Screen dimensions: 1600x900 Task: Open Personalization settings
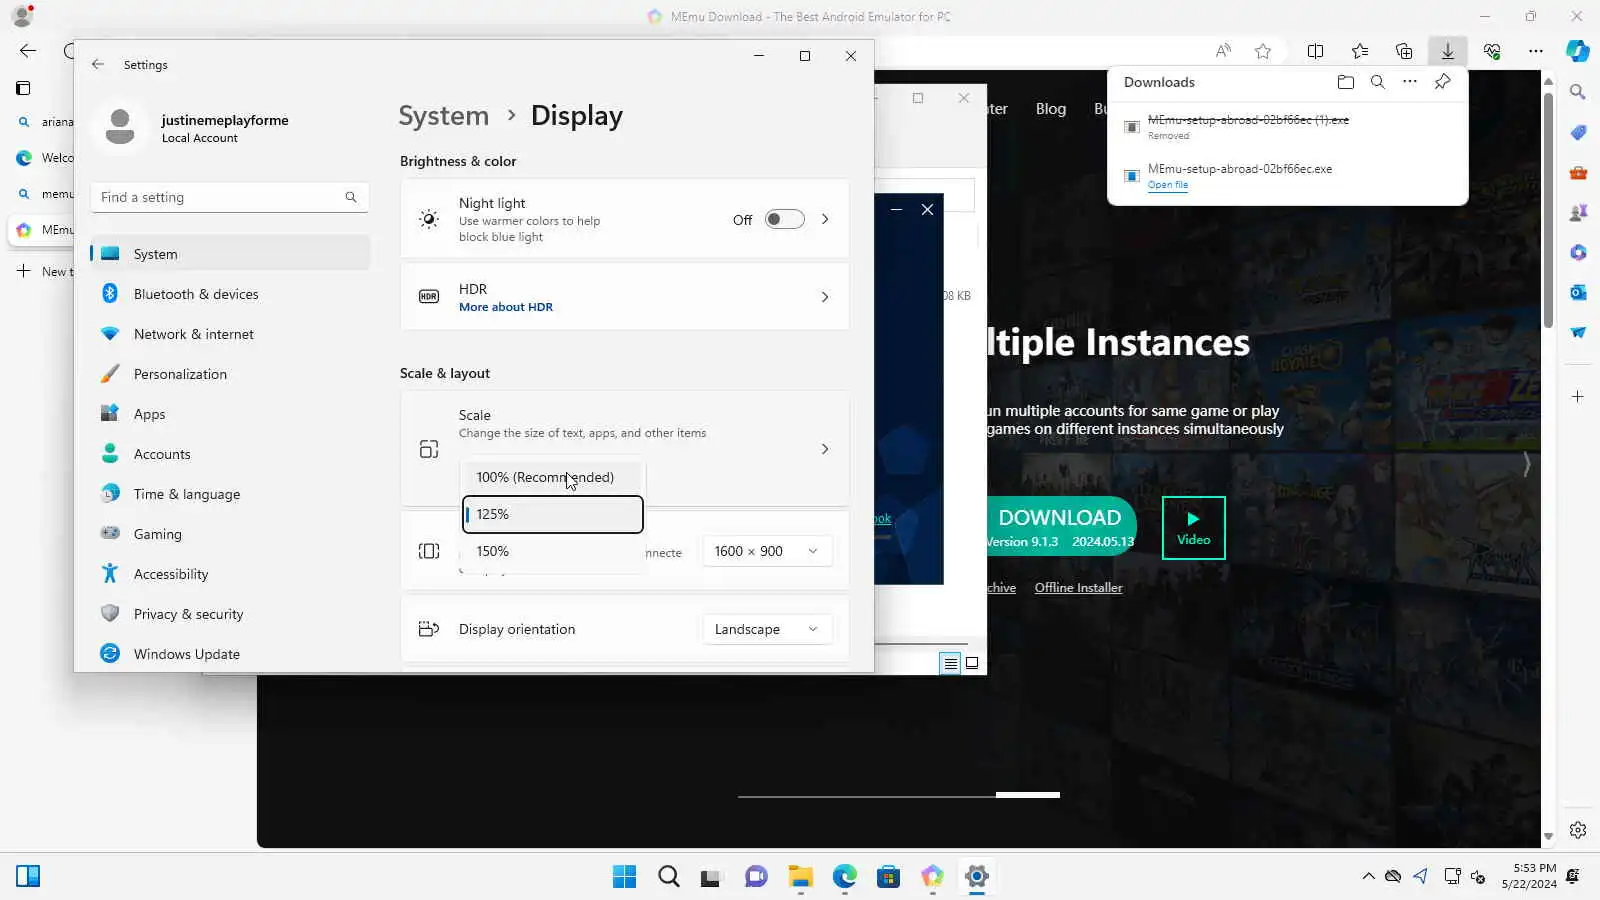click(x=230, y=374)
